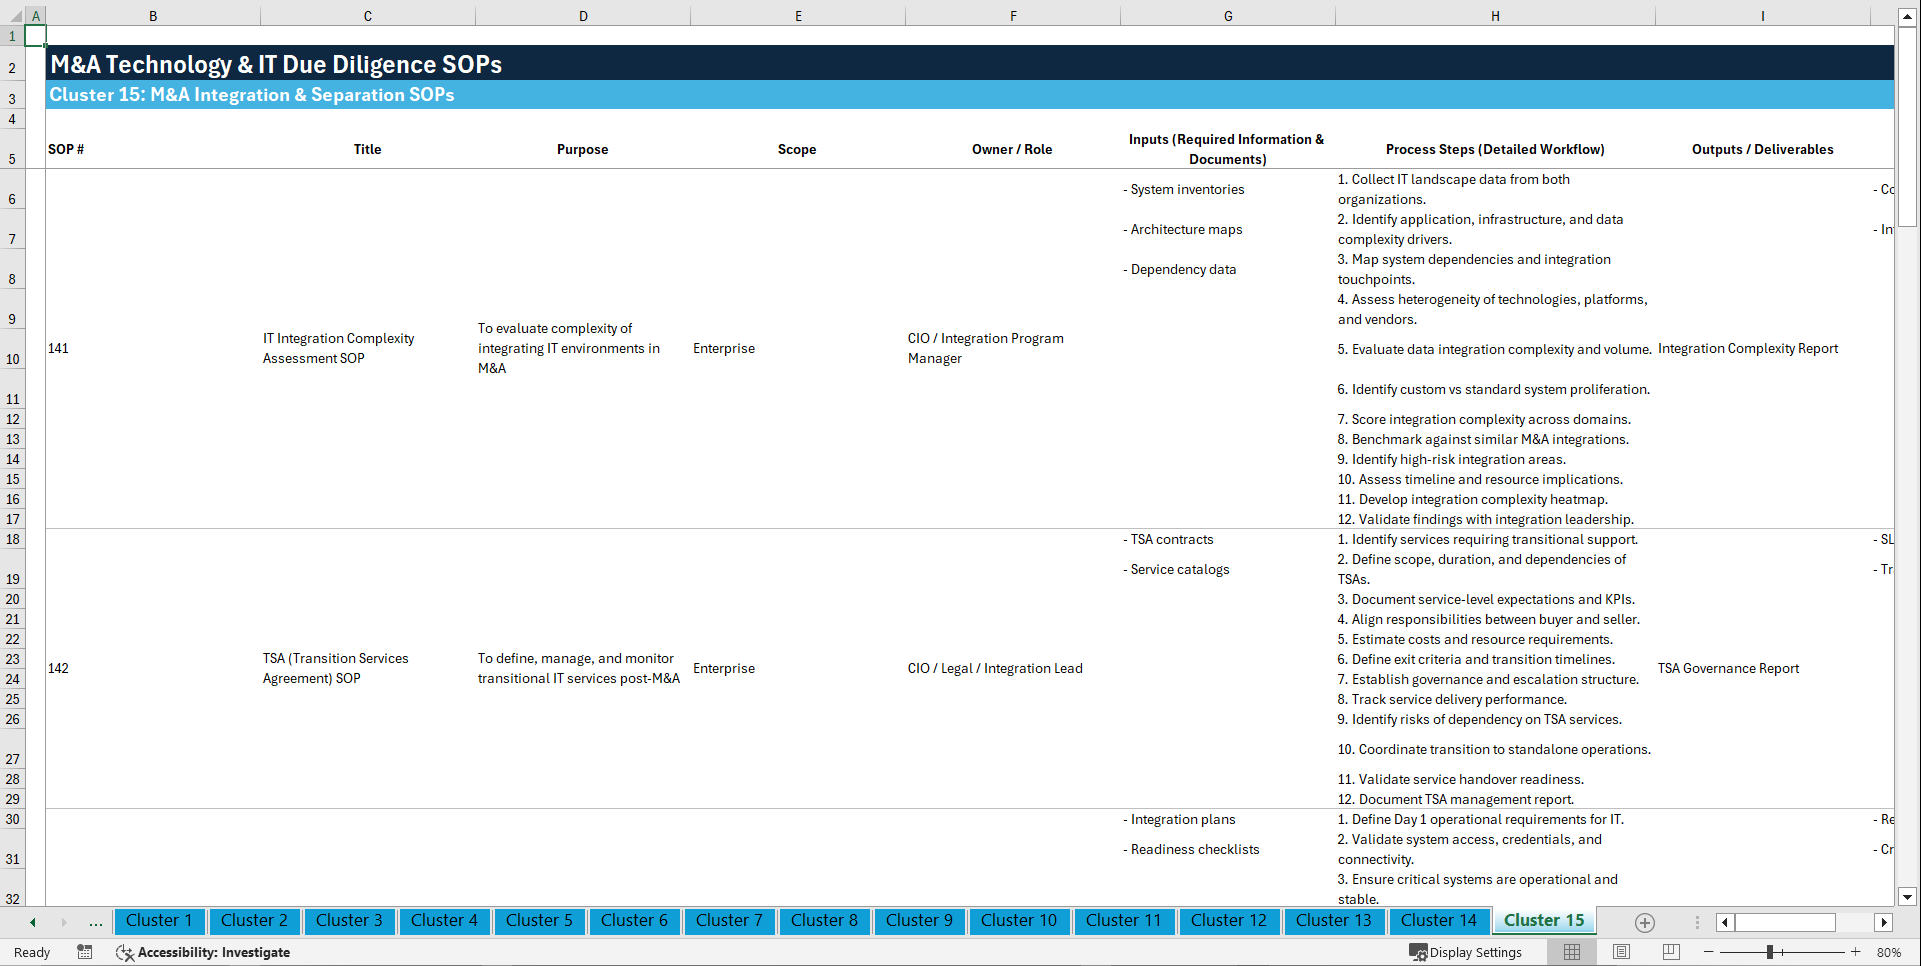The width and height of the screenshot is (1921, 966).
Task: Add a new worksheet with plus icon
Action: tap(1644, 922)
